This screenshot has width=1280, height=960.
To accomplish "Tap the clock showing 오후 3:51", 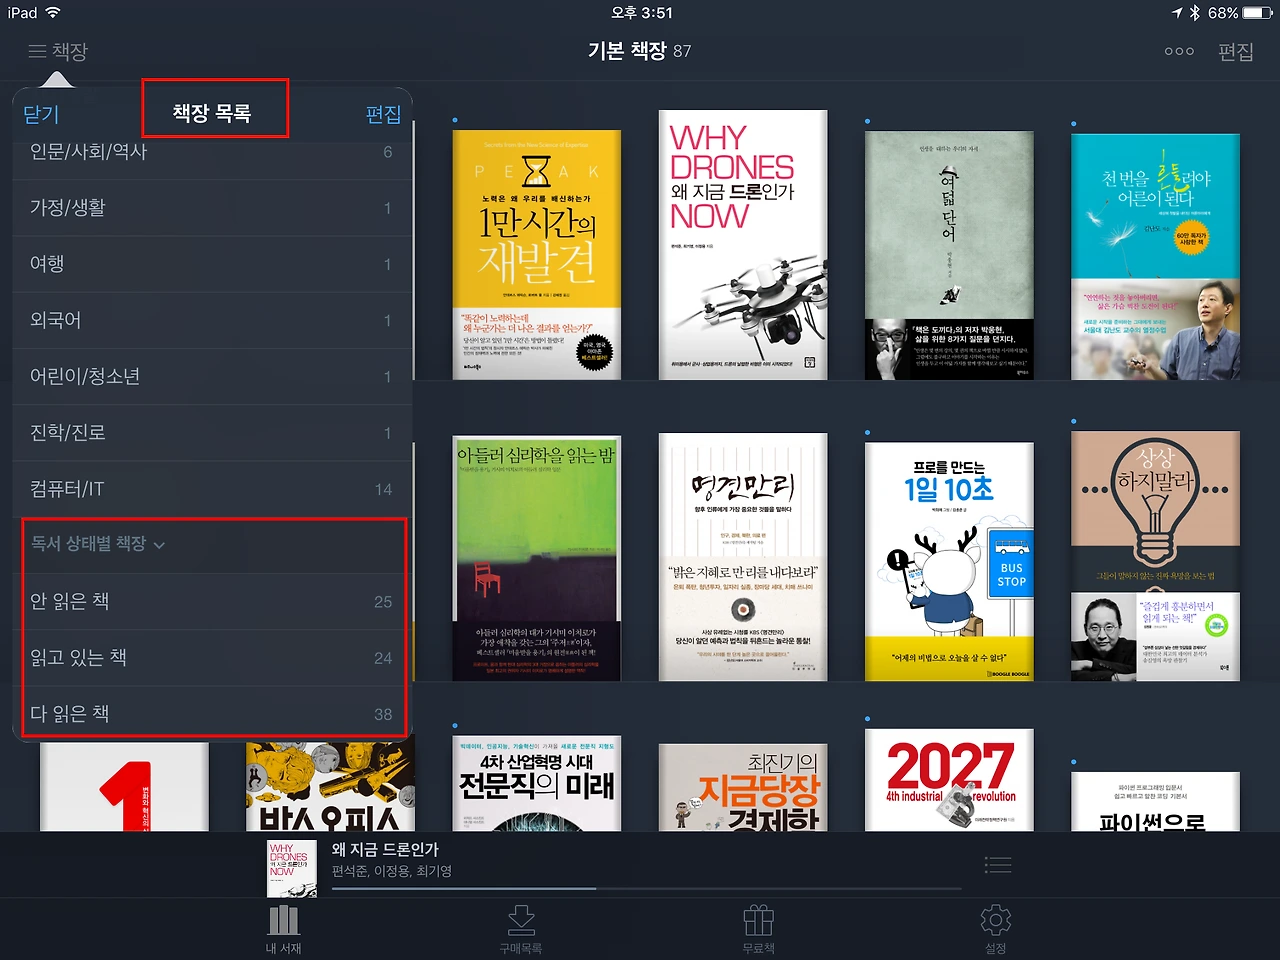I will (x=641, y=13).
